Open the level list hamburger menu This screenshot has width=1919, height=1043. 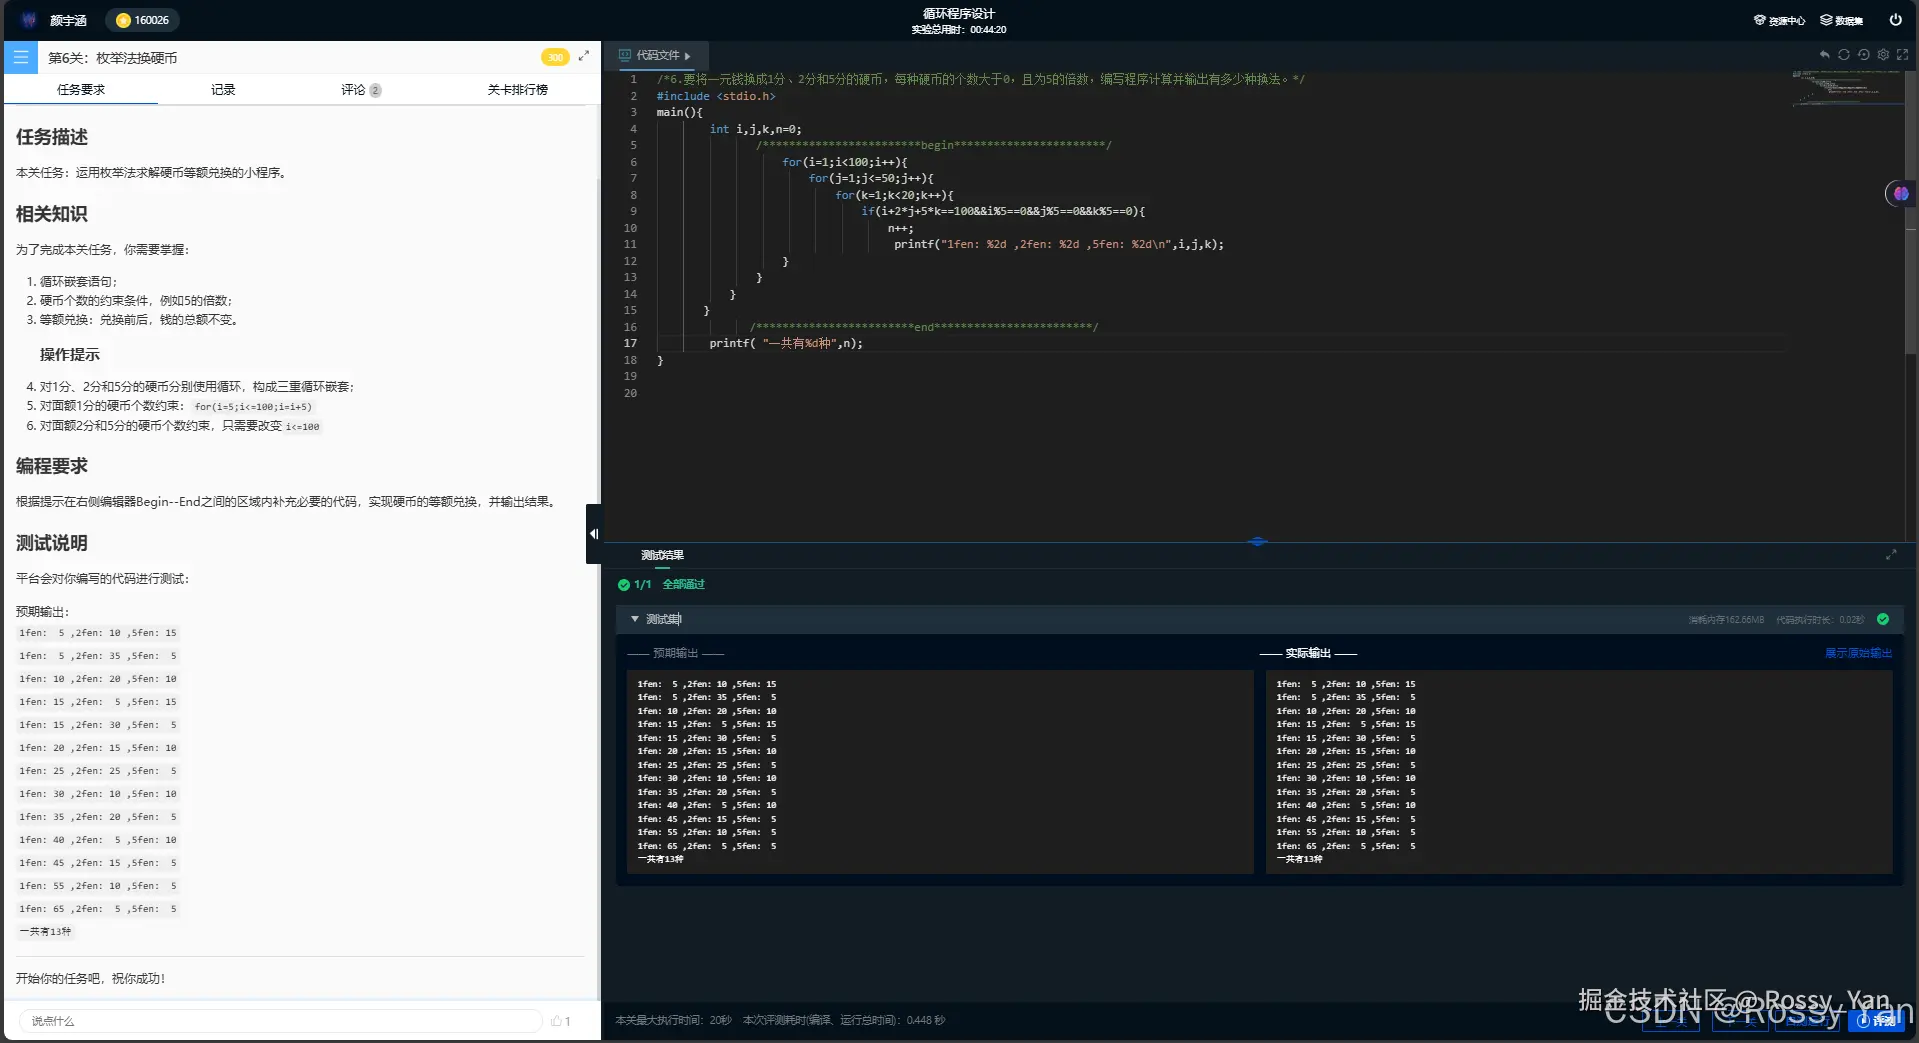click(x=20, y=57)
